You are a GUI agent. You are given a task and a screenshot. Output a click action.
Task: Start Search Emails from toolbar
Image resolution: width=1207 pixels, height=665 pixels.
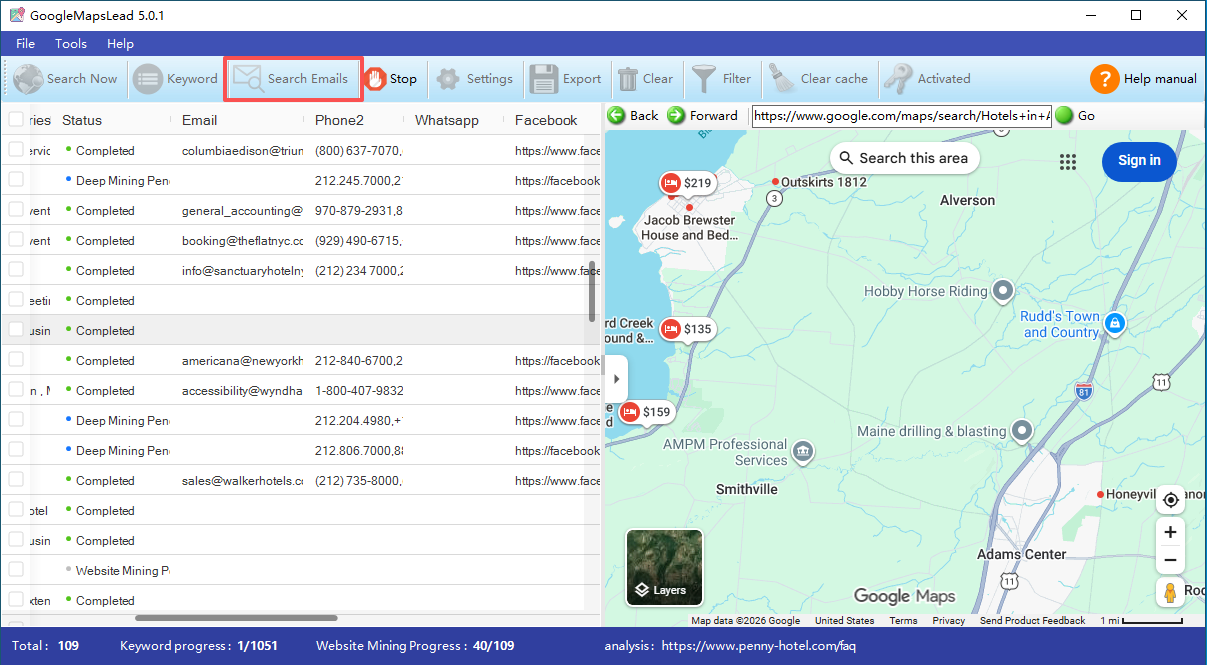point(292,79)
